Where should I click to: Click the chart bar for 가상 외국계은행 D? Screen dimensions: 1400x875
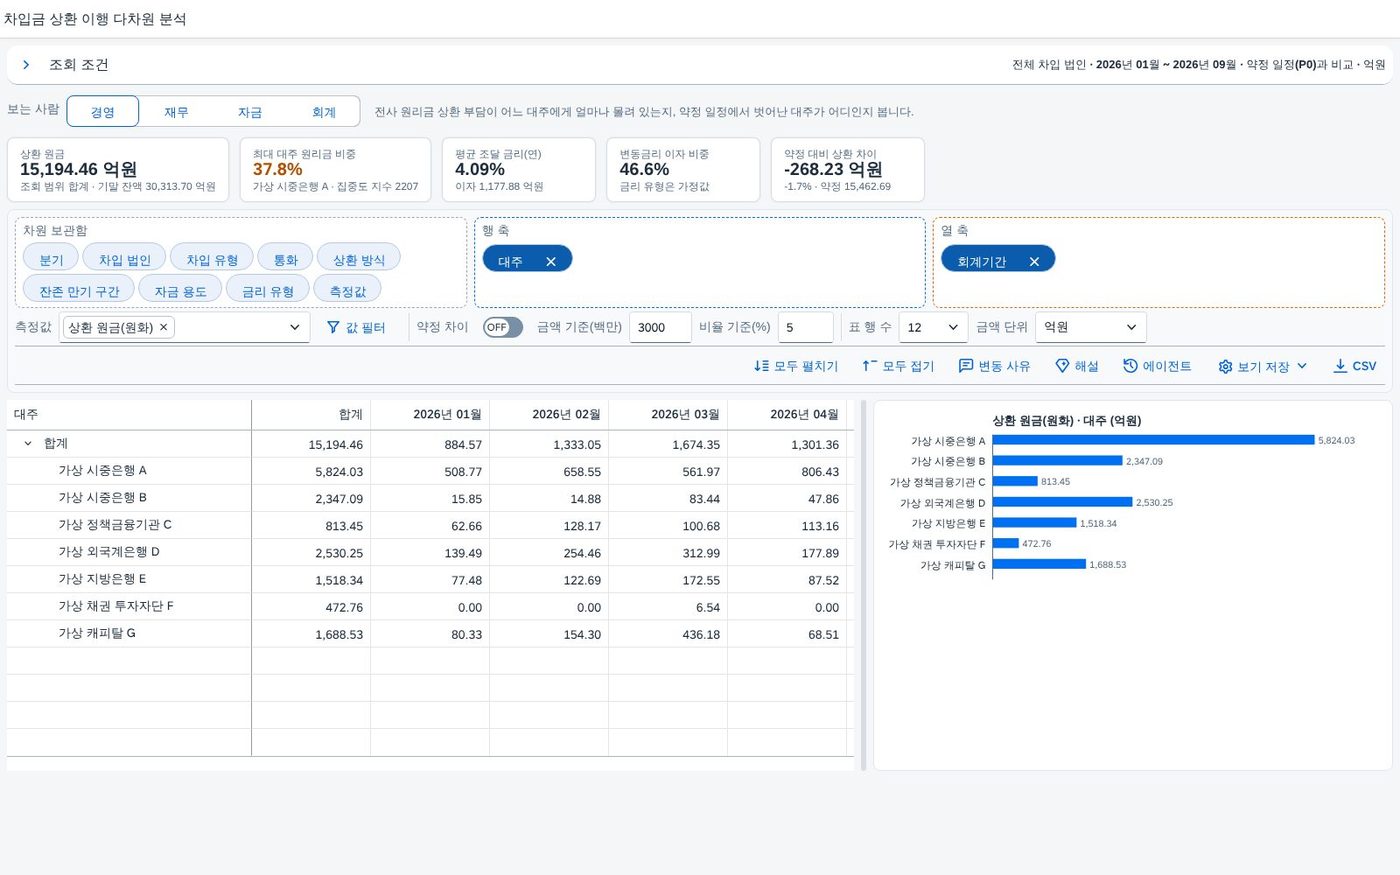point(1062,502)
